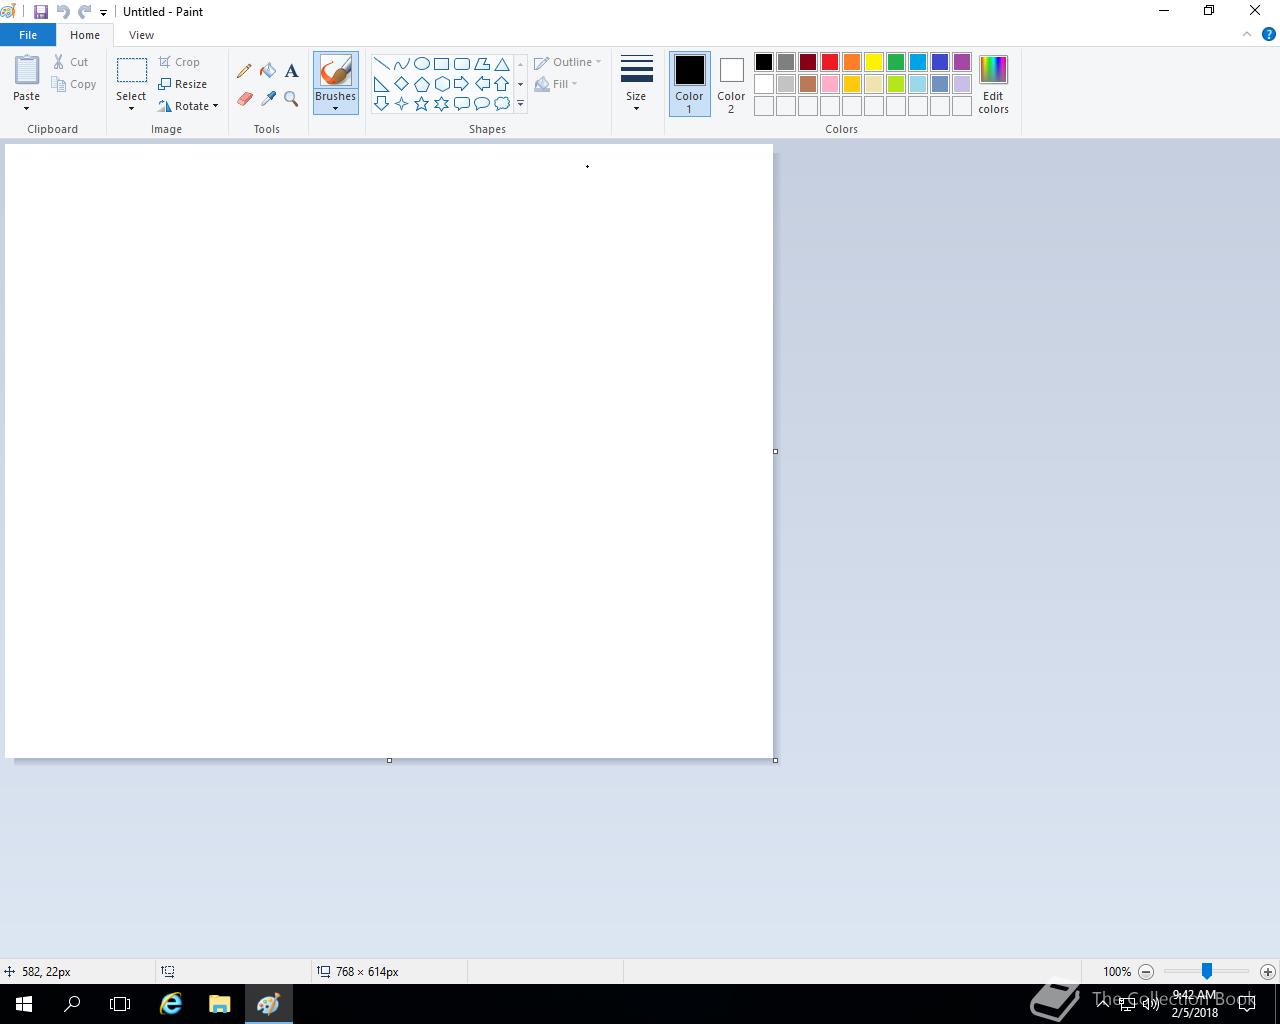The width and height of the screenshot is (1280, 1024).
Task: Open the Size line thickness dropdown
Action: pos(636,84)
